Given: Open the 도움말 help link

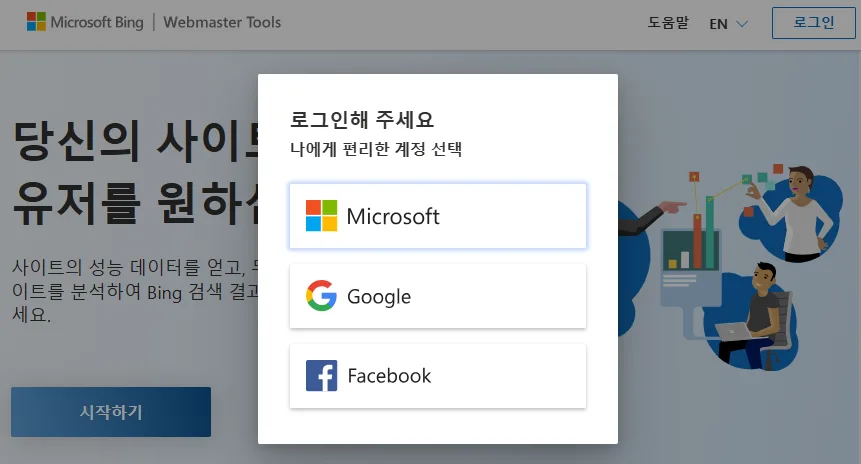Looking at the screenshot, I should coord(668,23).
